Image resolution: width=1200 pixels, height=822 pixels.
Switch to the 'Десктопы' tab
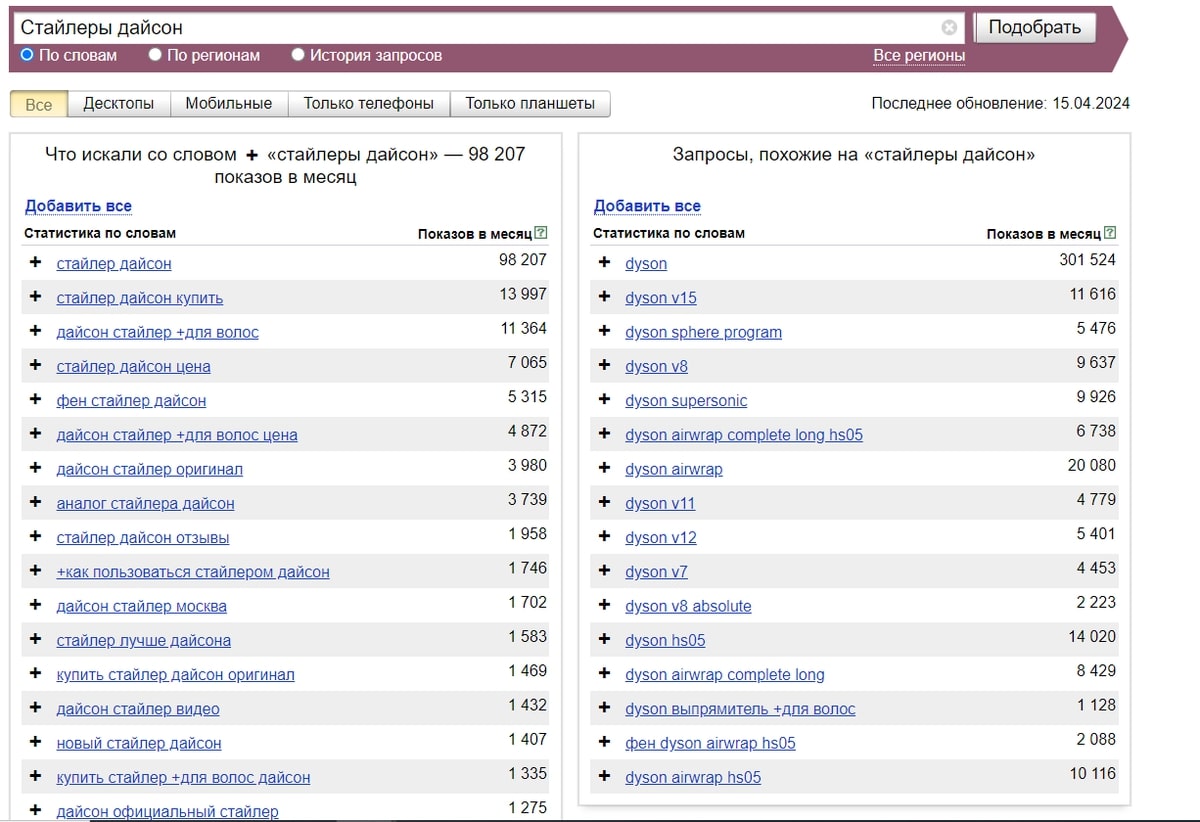pos(119,104)
